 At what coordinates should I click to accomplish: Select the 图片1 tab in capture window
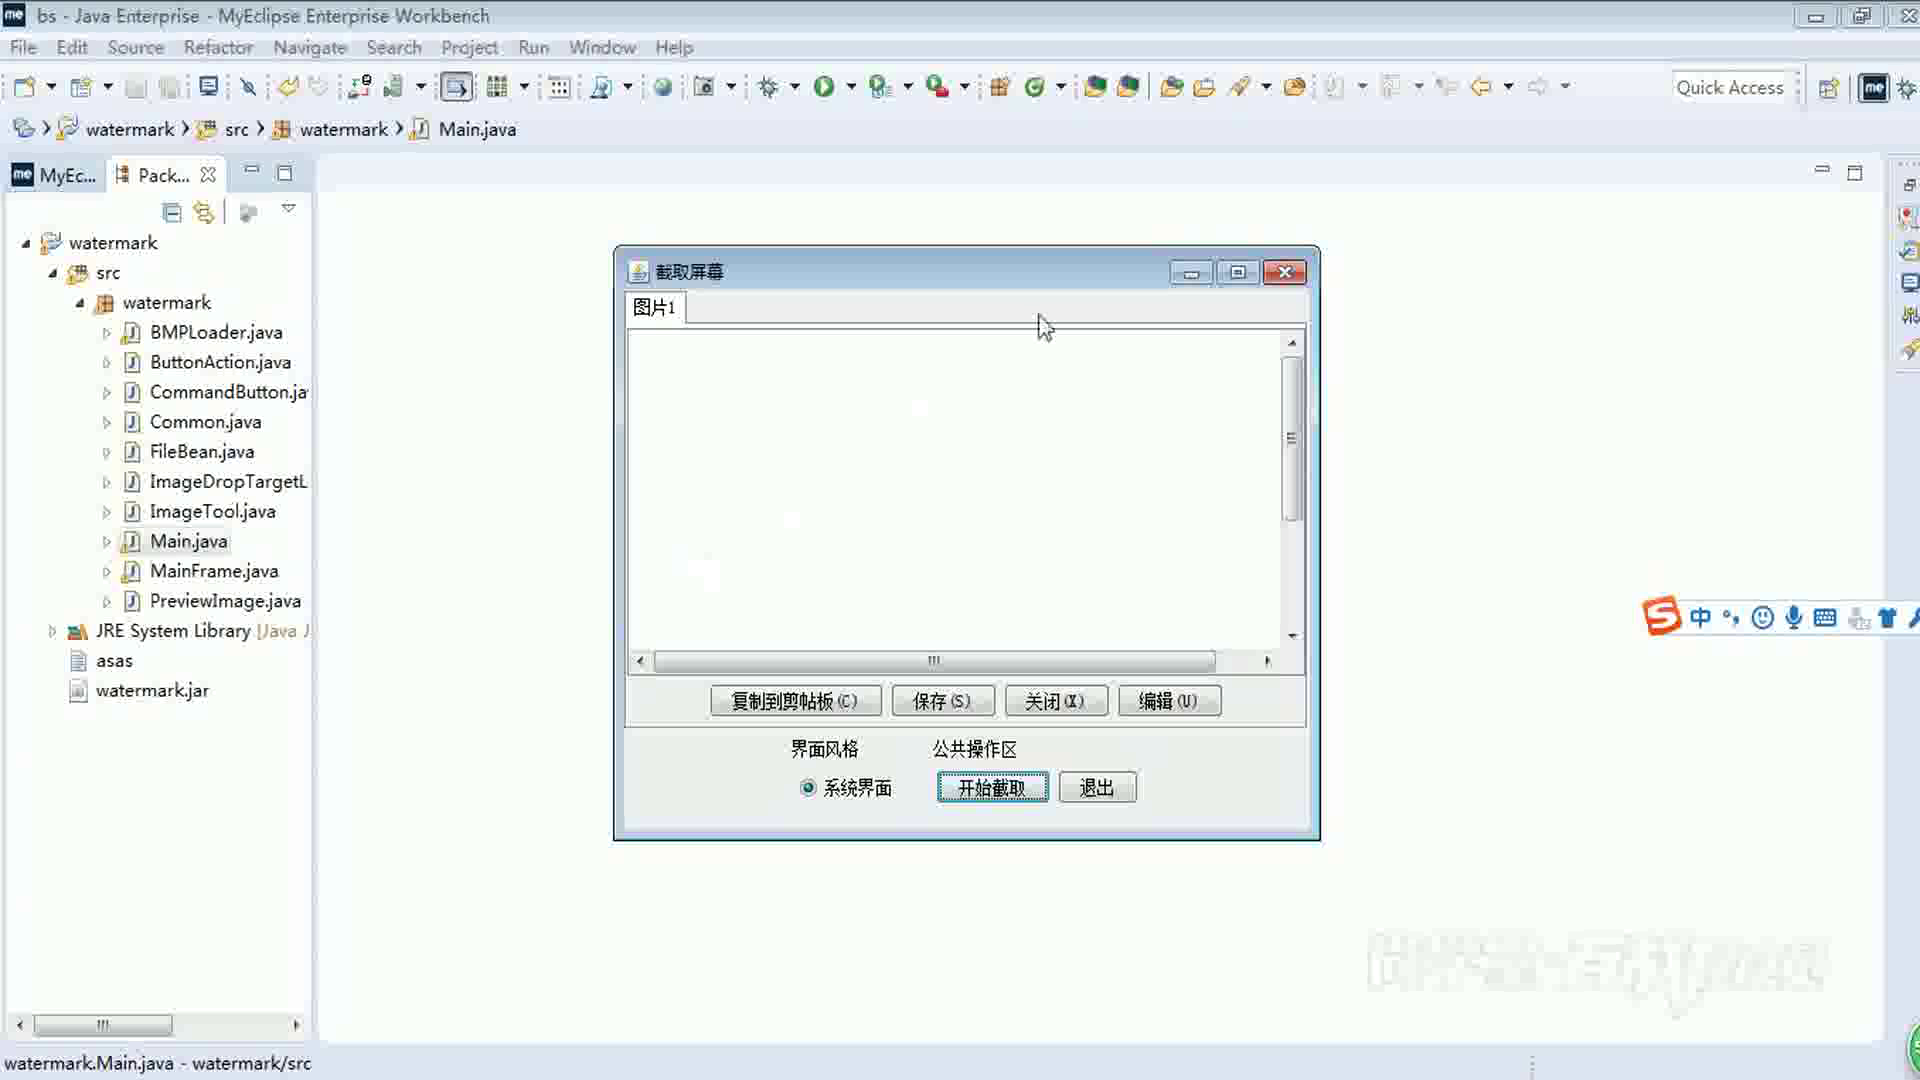[x=655, y=307]
